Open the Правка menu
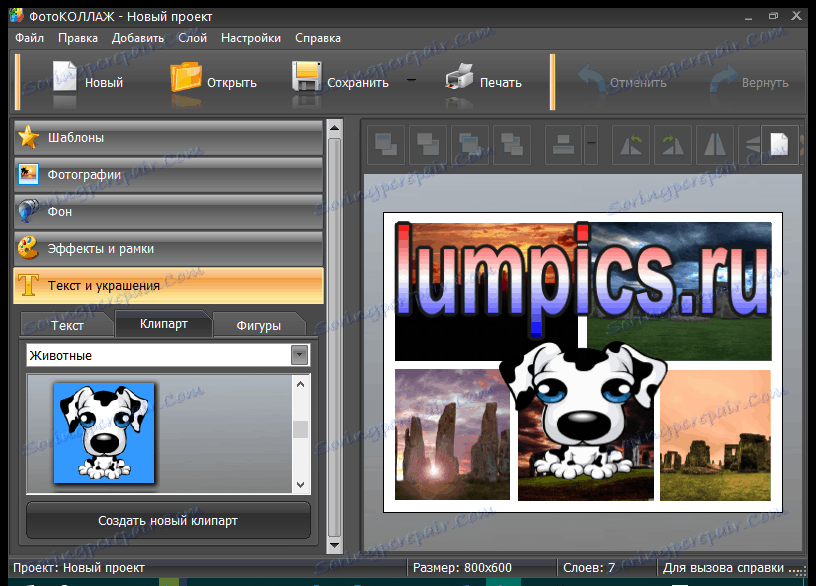 [x=78, y=38]
